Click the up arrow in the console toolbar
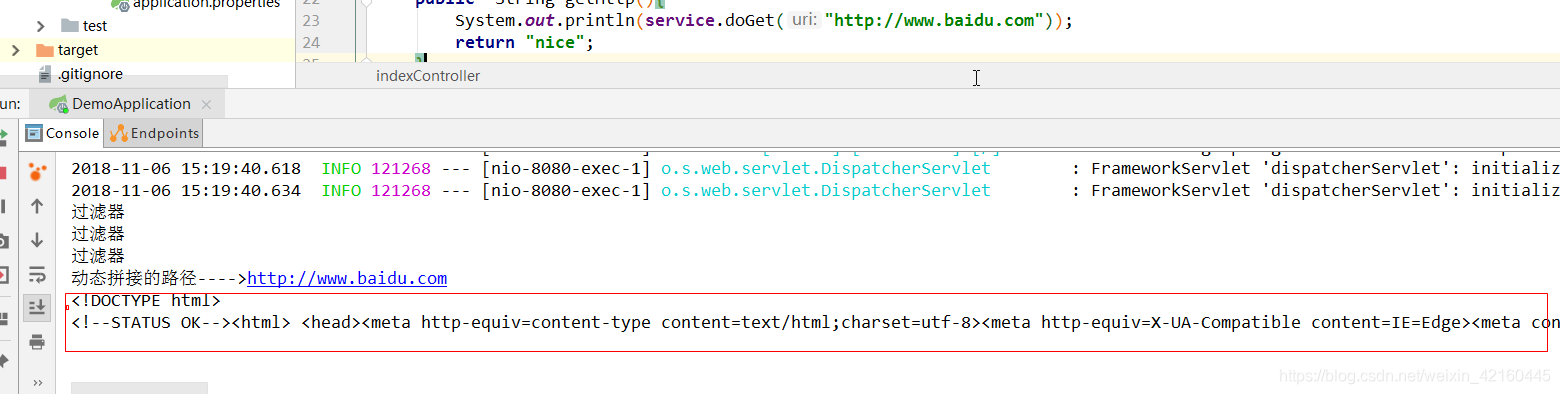 [37, 206]
